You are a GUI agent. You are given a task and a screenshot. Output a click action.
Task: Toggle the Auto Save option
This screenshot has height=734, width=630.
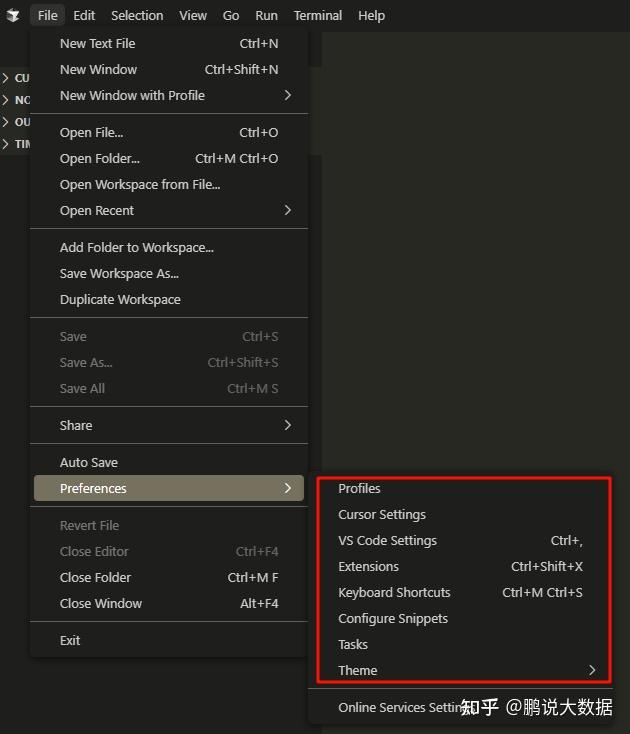pyautogui.click(x=89, y=463)
